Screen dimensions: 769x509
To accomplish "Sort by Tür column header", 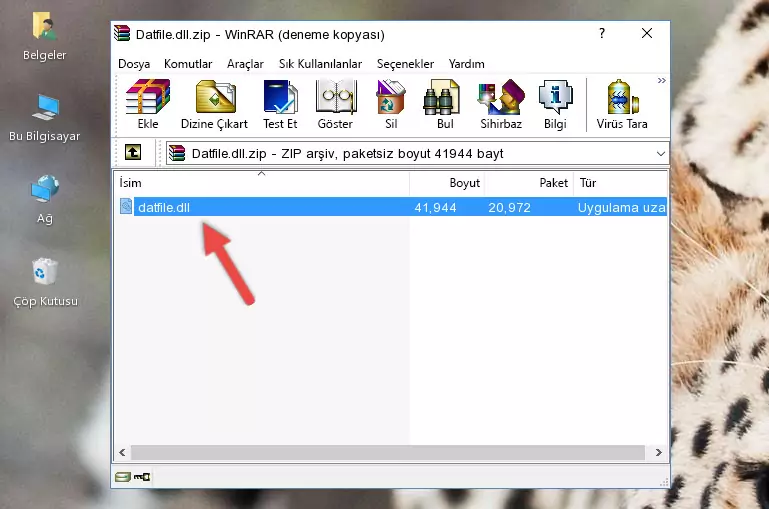I will [620, 183].
